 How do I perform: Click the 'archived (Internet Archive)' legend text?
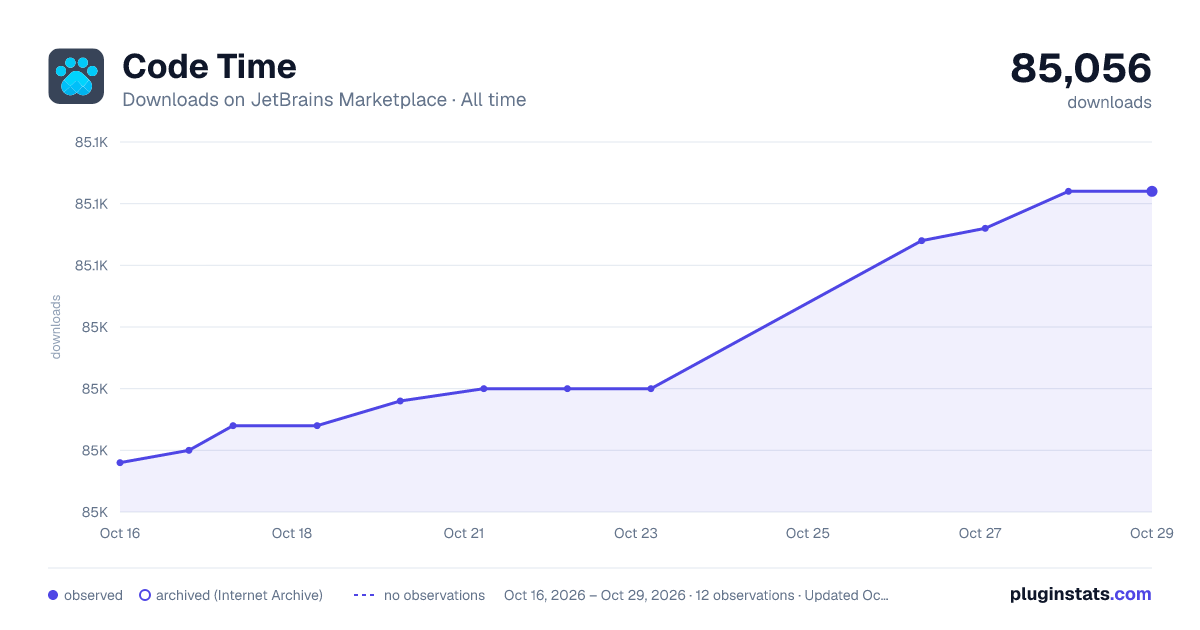239,595
